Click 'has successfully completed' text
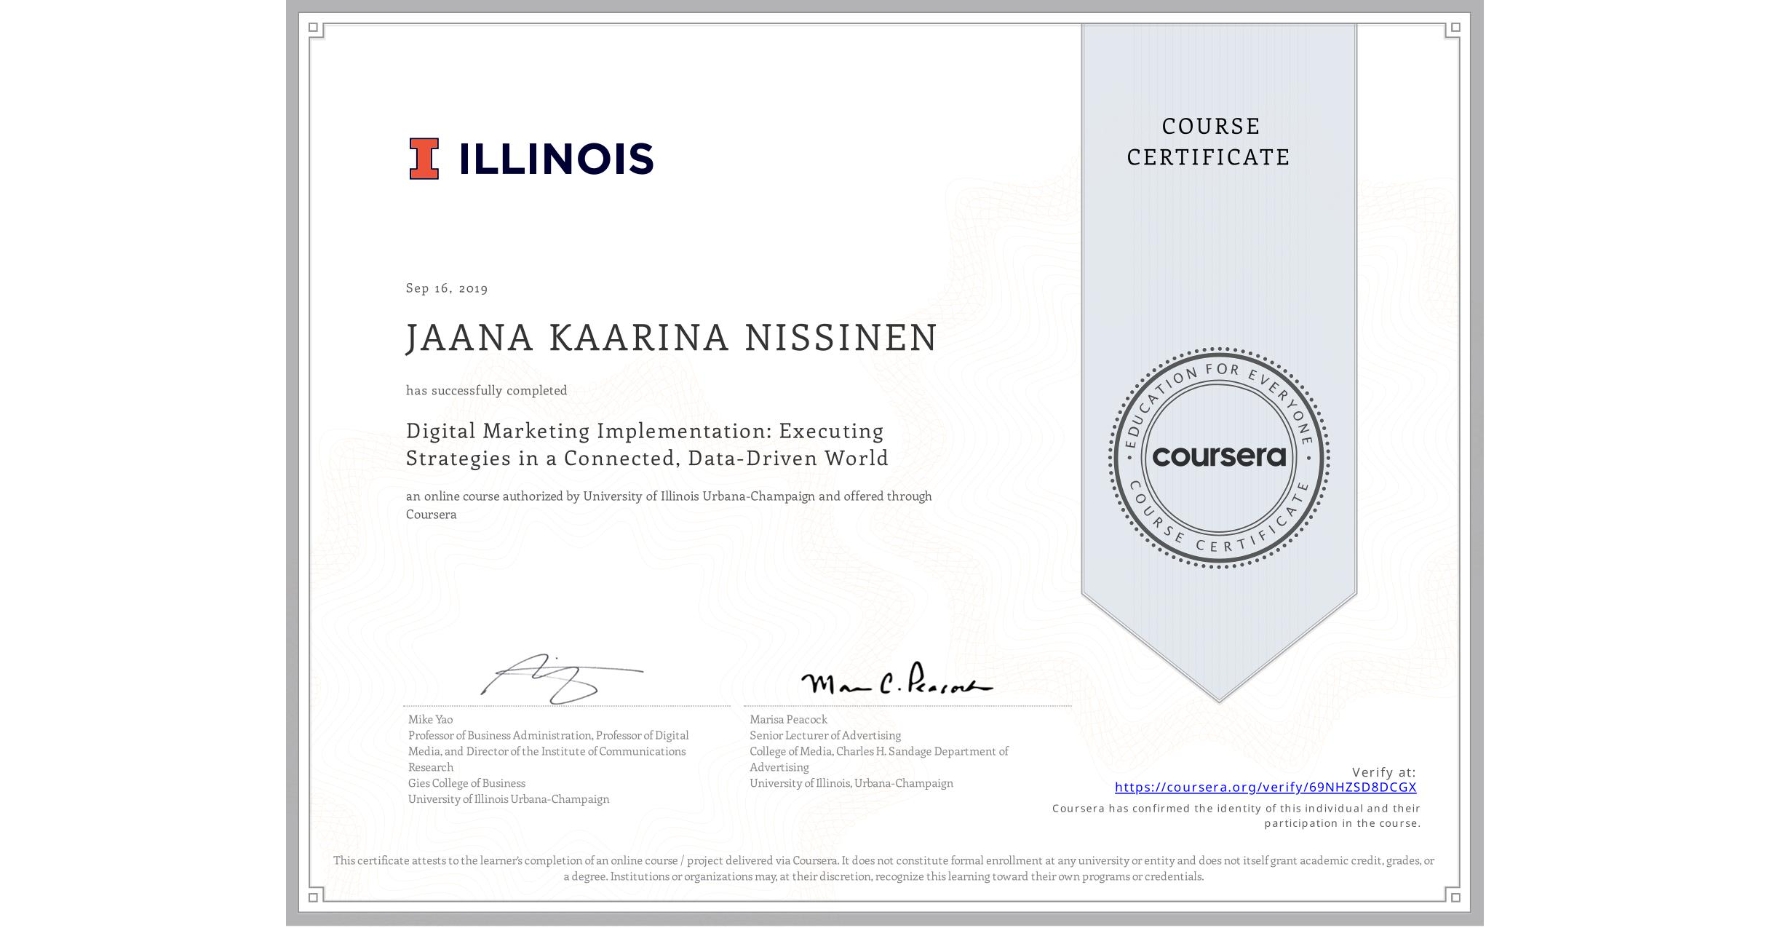This screenshot has width=1772, height=928. click(486, 391)
